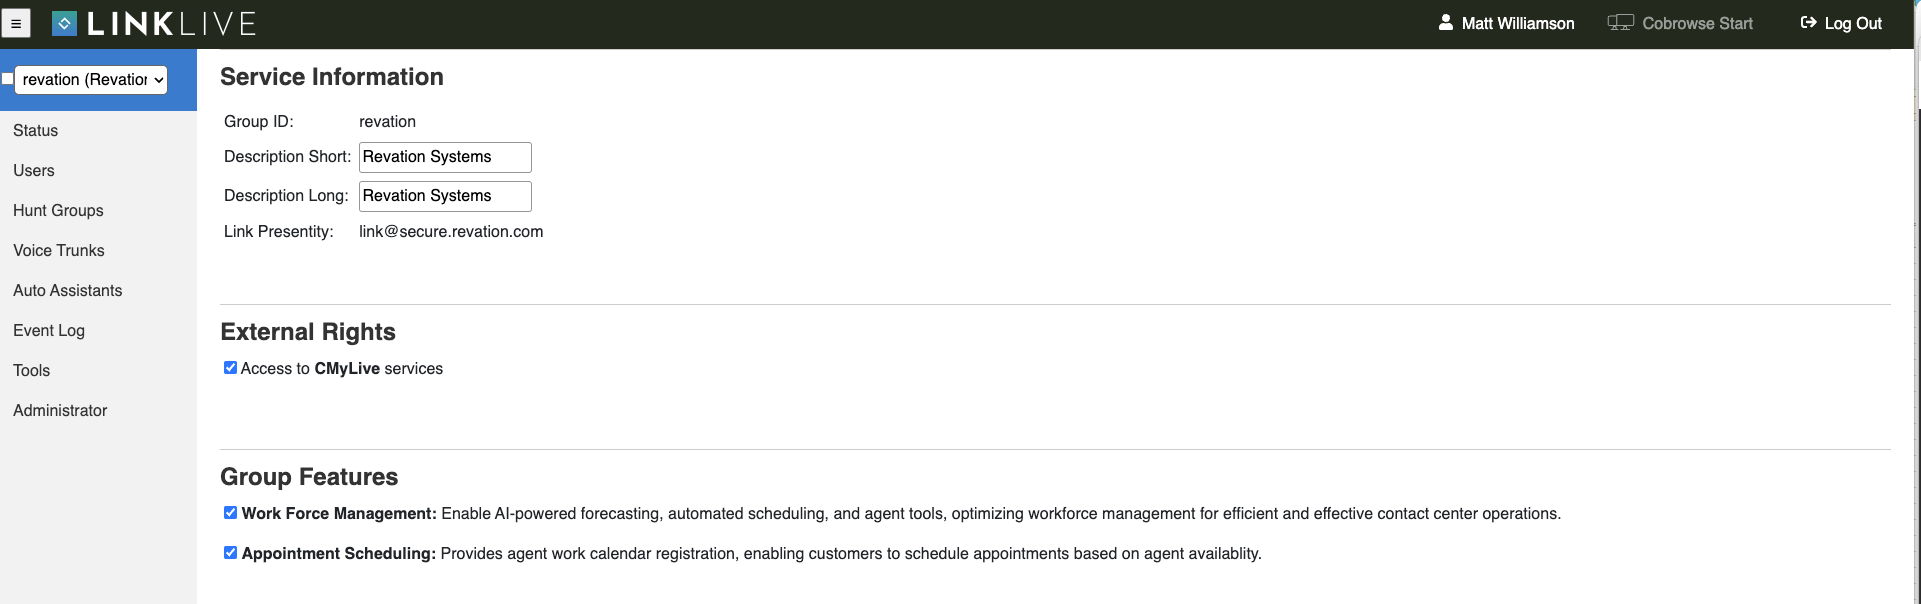The image size is (1921, 604).
Task: Click the hamburger menu icon
Action: [x=16, y=23]
